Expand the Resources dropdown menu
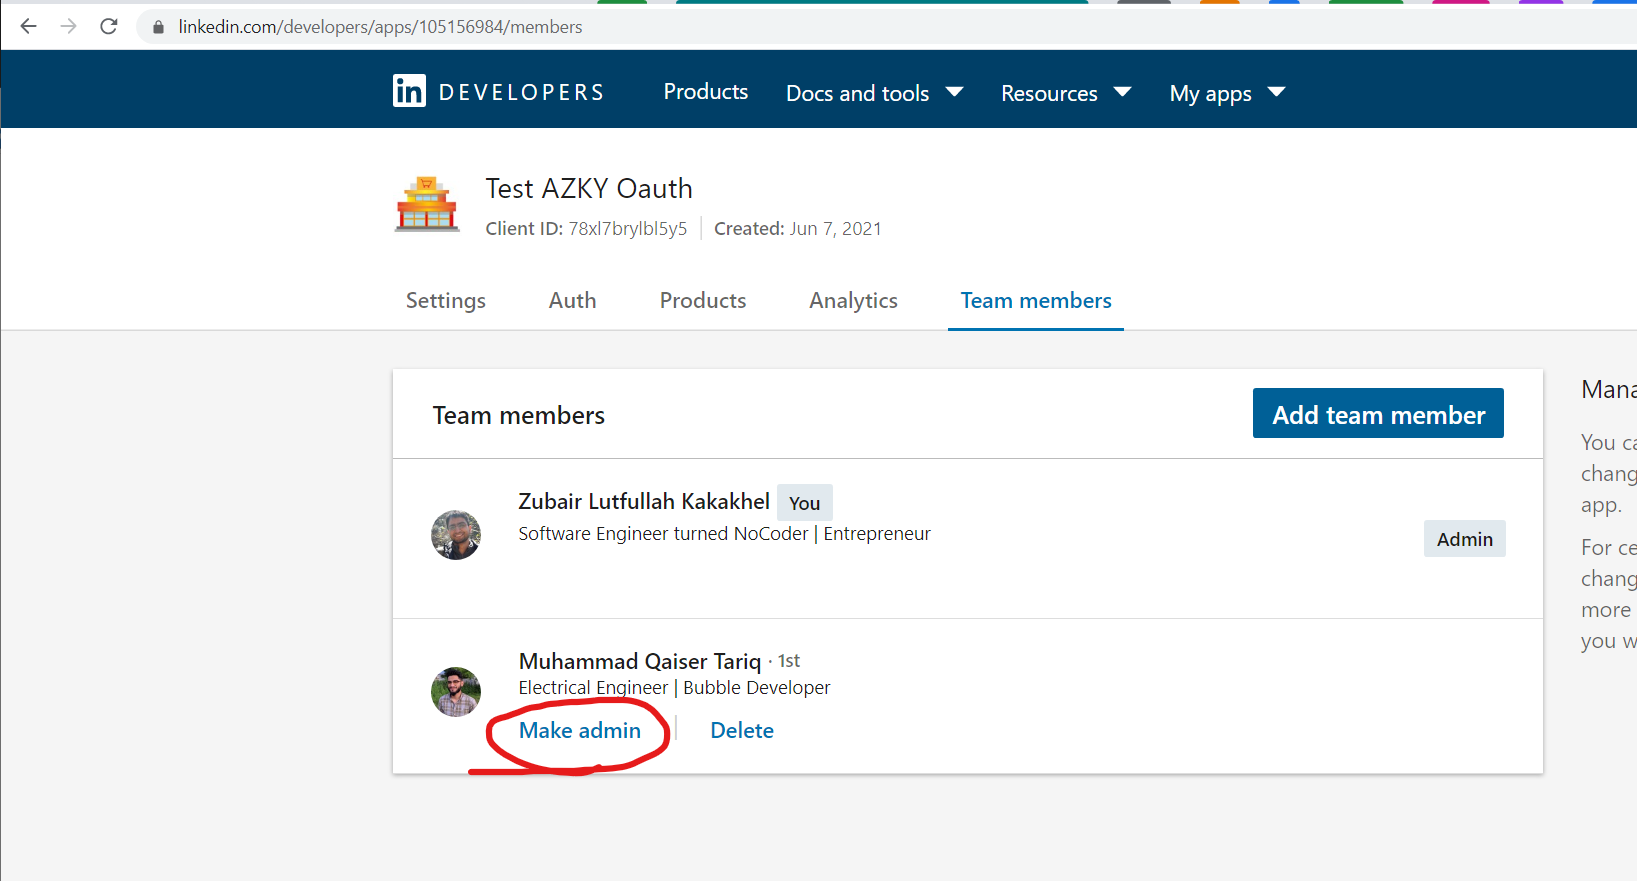Viewport: 1637px width, 881px height. coord(1065,93)
